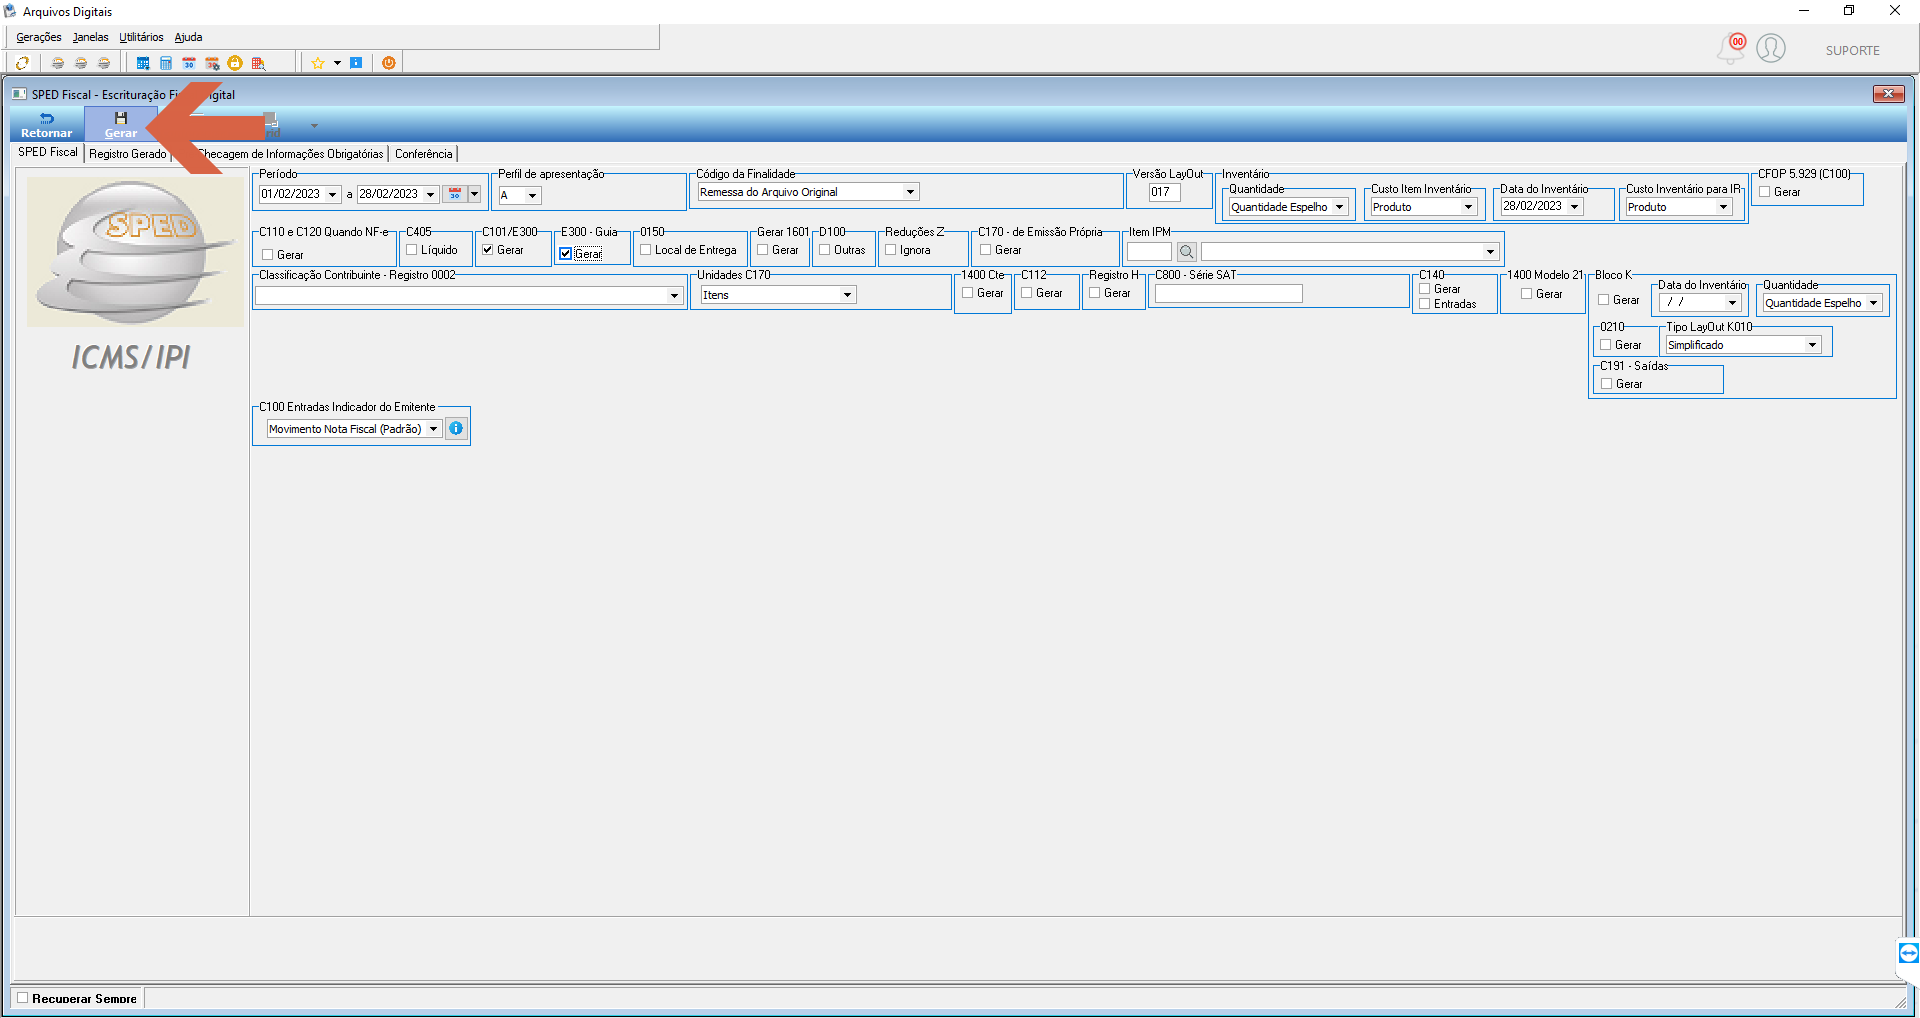Enable Gerar under CFOP 5.929 (C100)
Image resolution: width=1920 pixels, height=1018 pixels.
click(1765, 192)
